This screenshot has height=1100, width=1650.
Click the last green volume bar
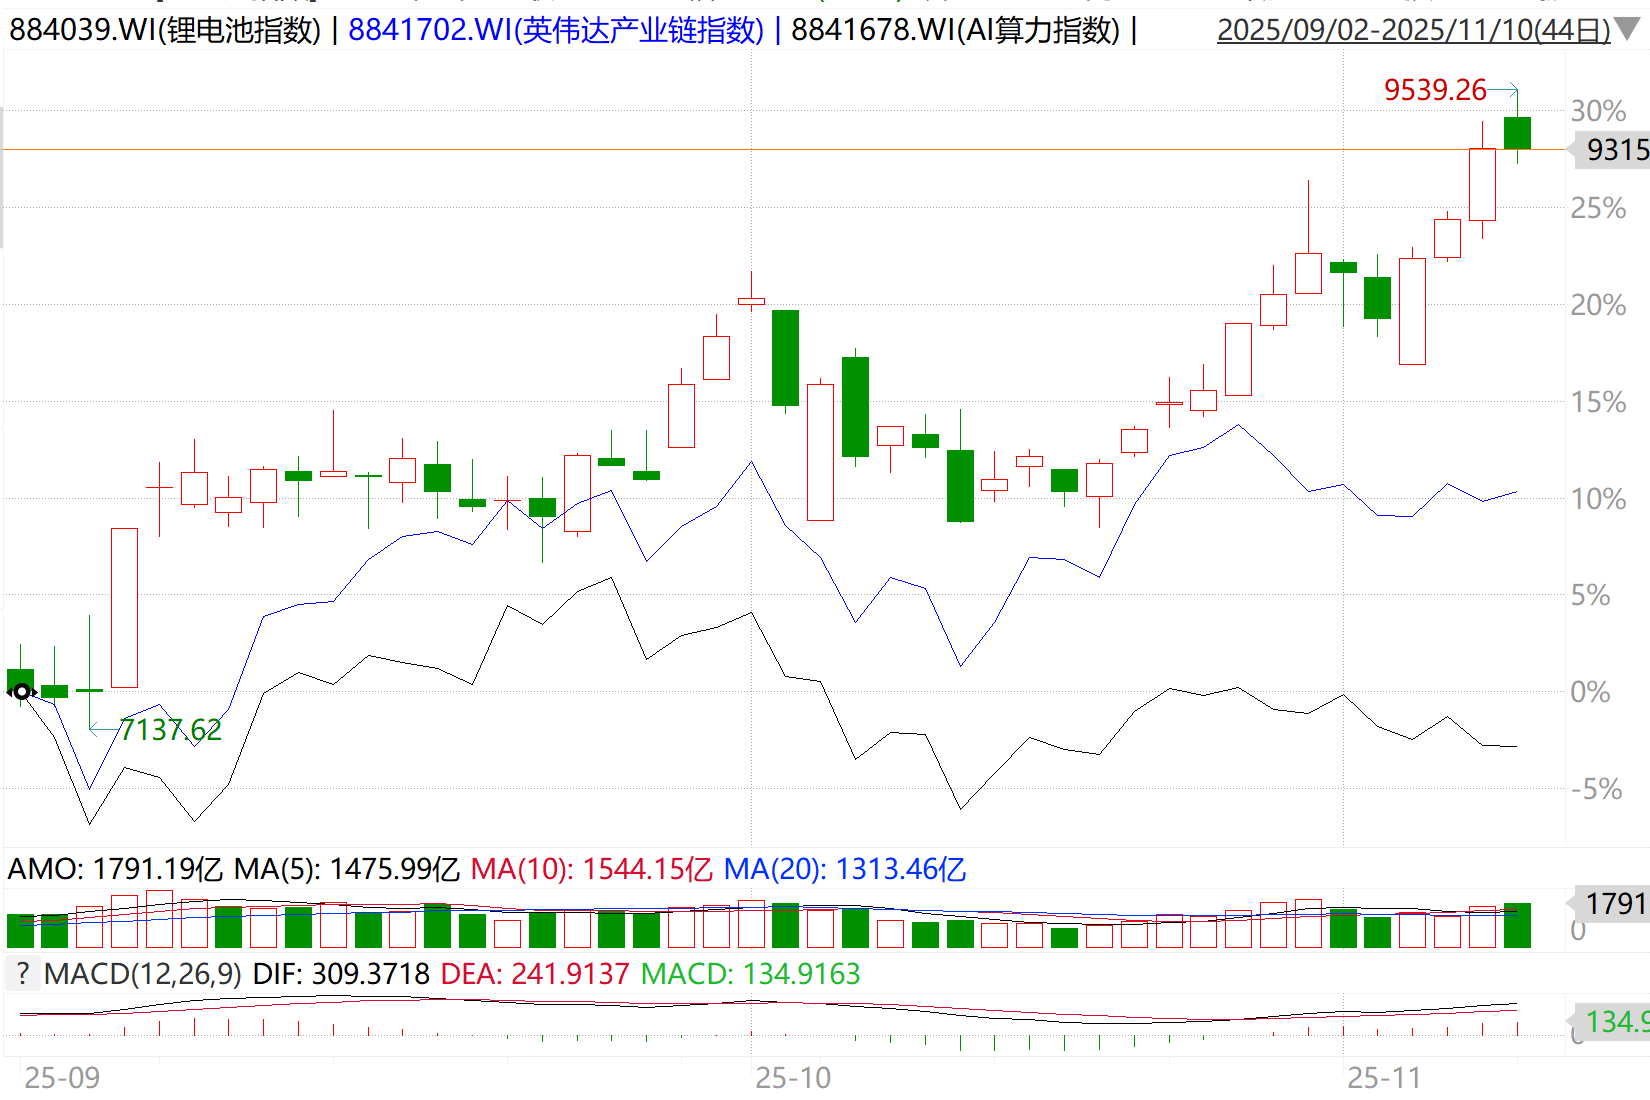pos(1517,925)
